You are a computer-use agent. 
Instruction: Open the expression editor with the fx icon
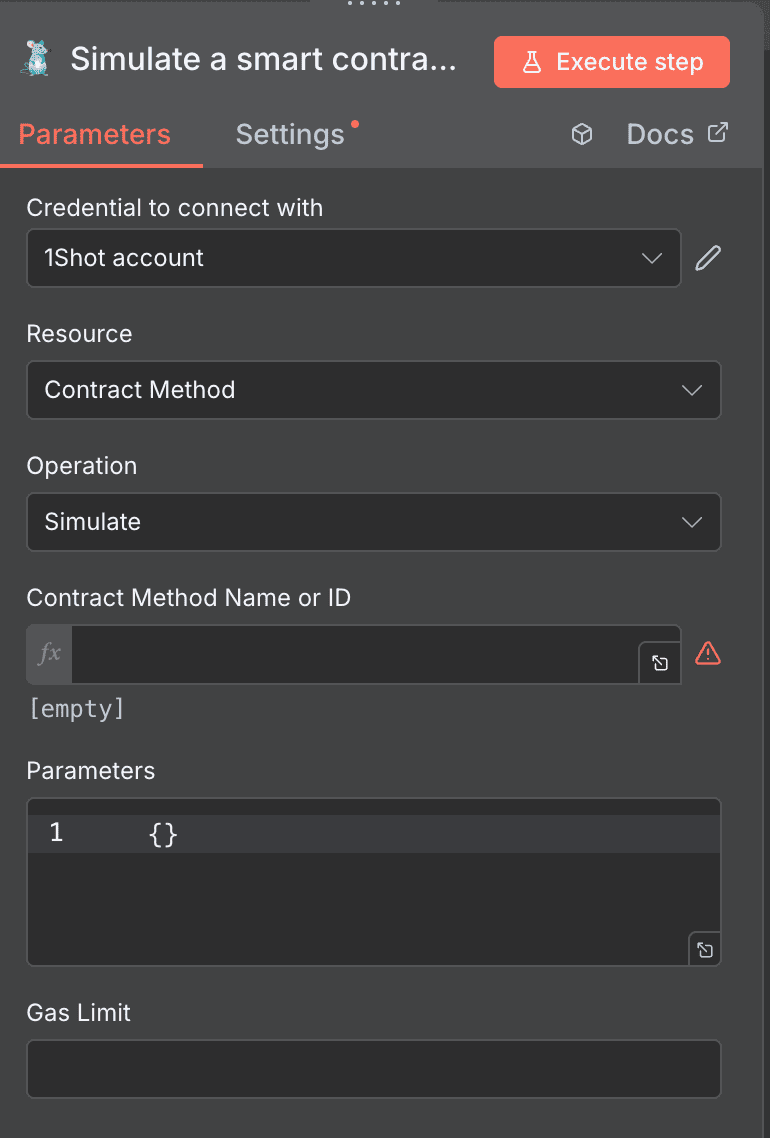[x=48, y=654]
